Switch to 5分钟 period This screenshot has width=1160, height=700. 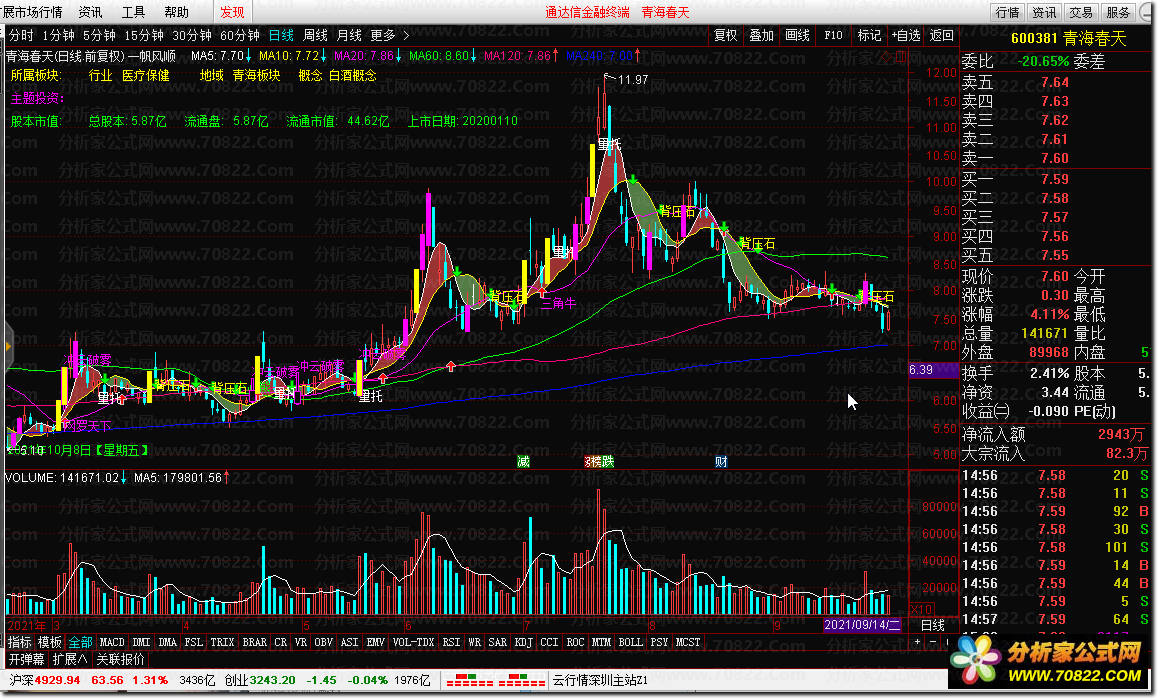coord(99,35)
